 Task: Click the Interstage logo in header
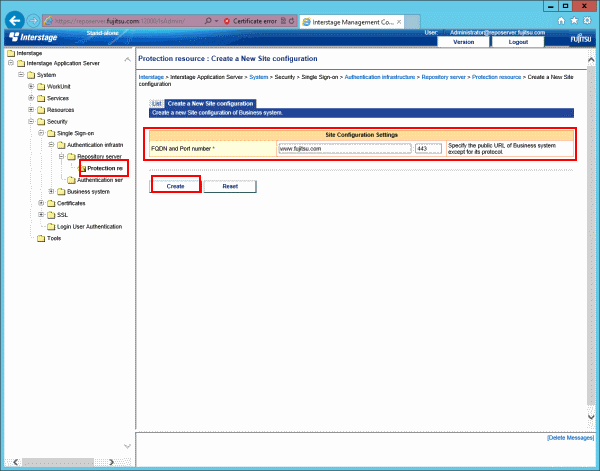pyautogui.click(x=33, y=37)
